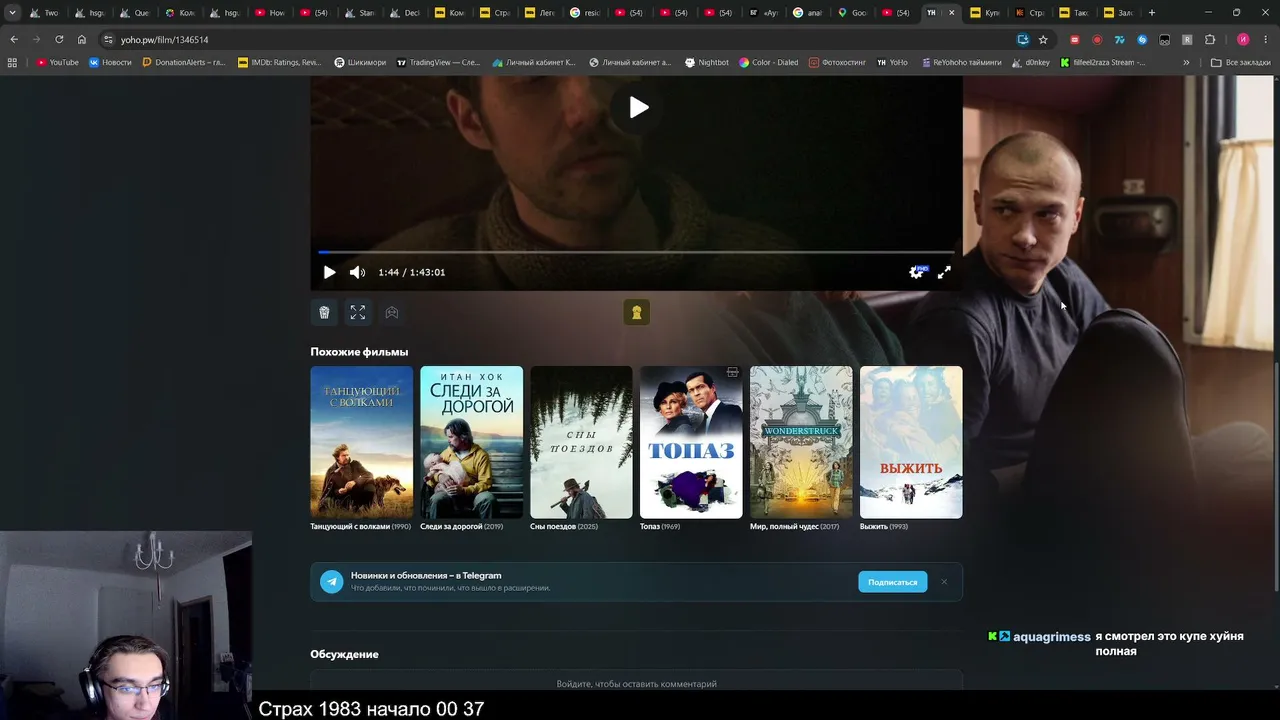
Task: Open the tab search dropdown arrow
Action: tap(12, 13)
